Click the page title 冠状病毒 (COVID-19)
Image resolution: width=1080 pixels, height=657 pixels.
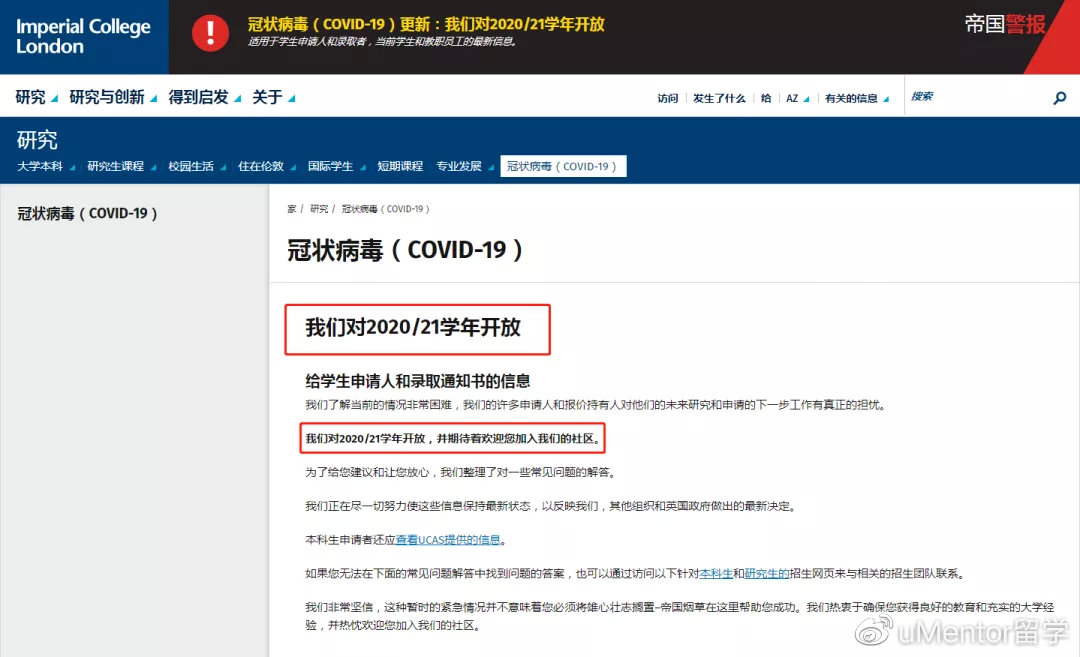pos(405,249)
